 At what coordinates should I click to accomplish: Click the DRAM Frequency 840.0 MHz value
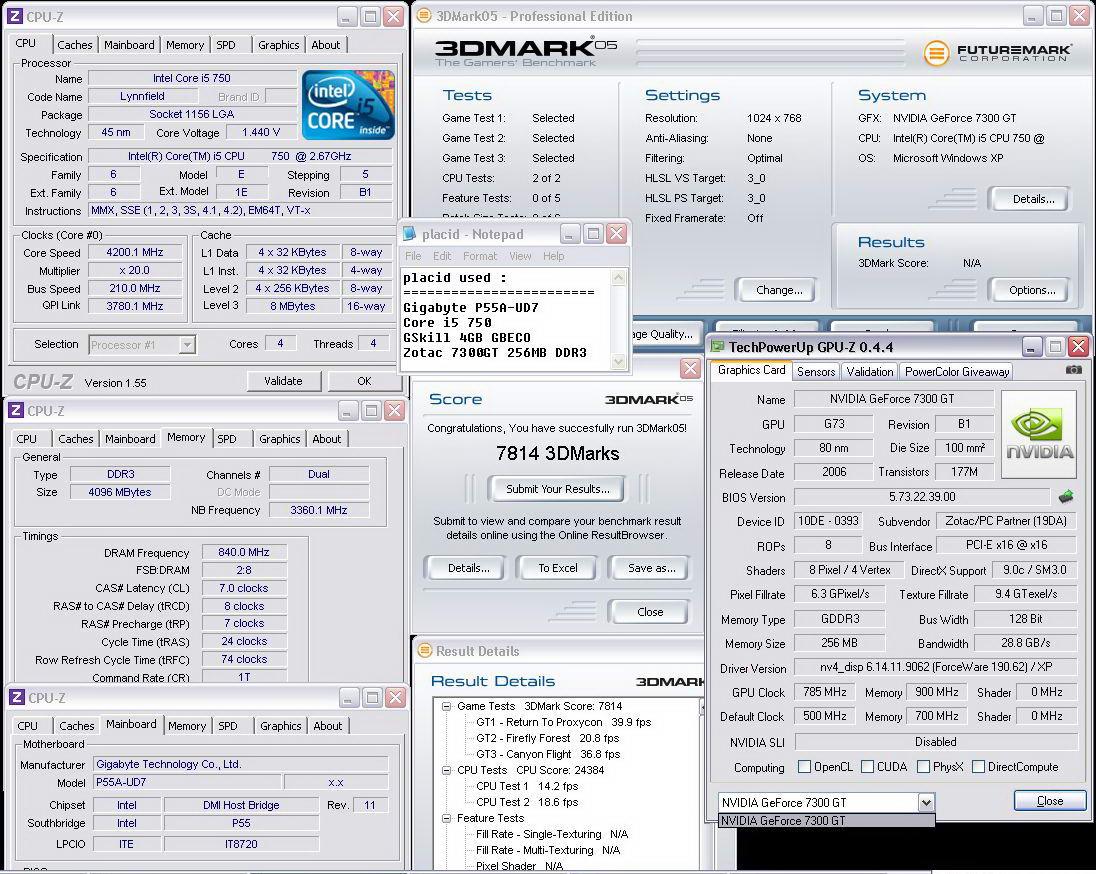click(x=244, y=552)
